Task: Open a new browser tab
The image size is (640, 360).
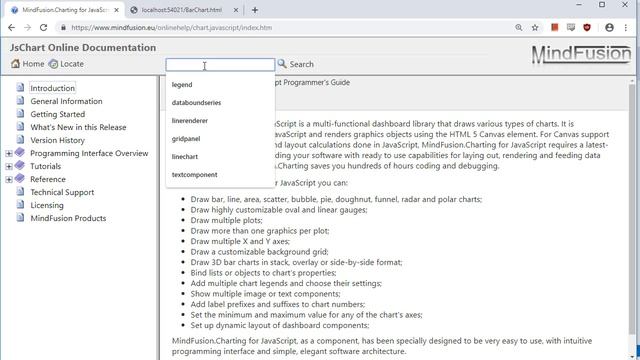Action: pos(255,10)
